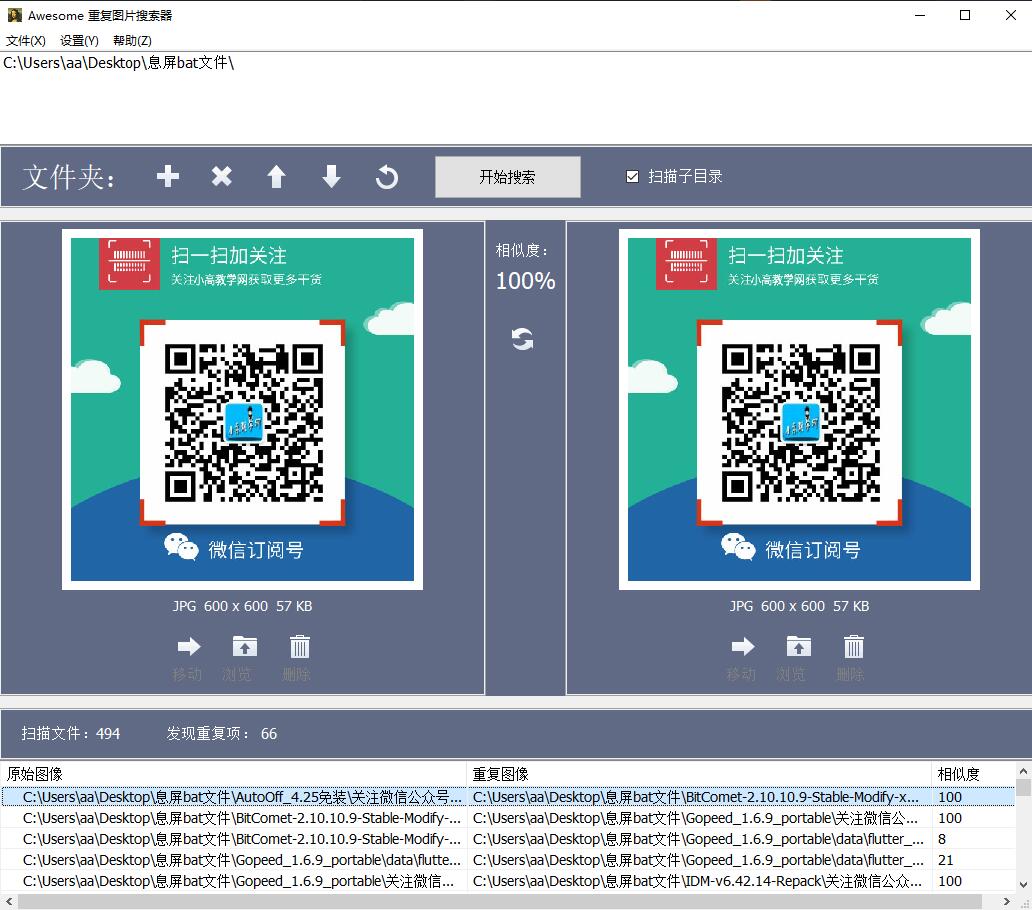Viewport: 1032px width, 910px height.
Task: Toggle 扫描子目录 checkbox
Action: (632, 176)
